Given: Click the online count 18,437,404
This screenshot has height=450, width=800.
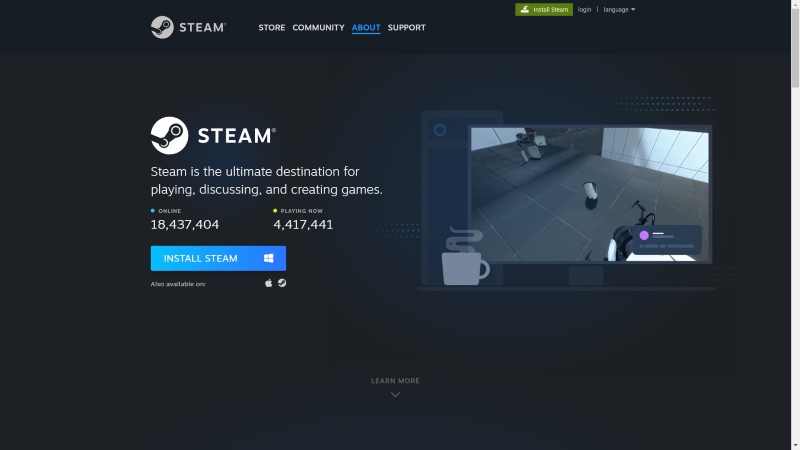Looking at the screenshot, I should tap(185, 224).
